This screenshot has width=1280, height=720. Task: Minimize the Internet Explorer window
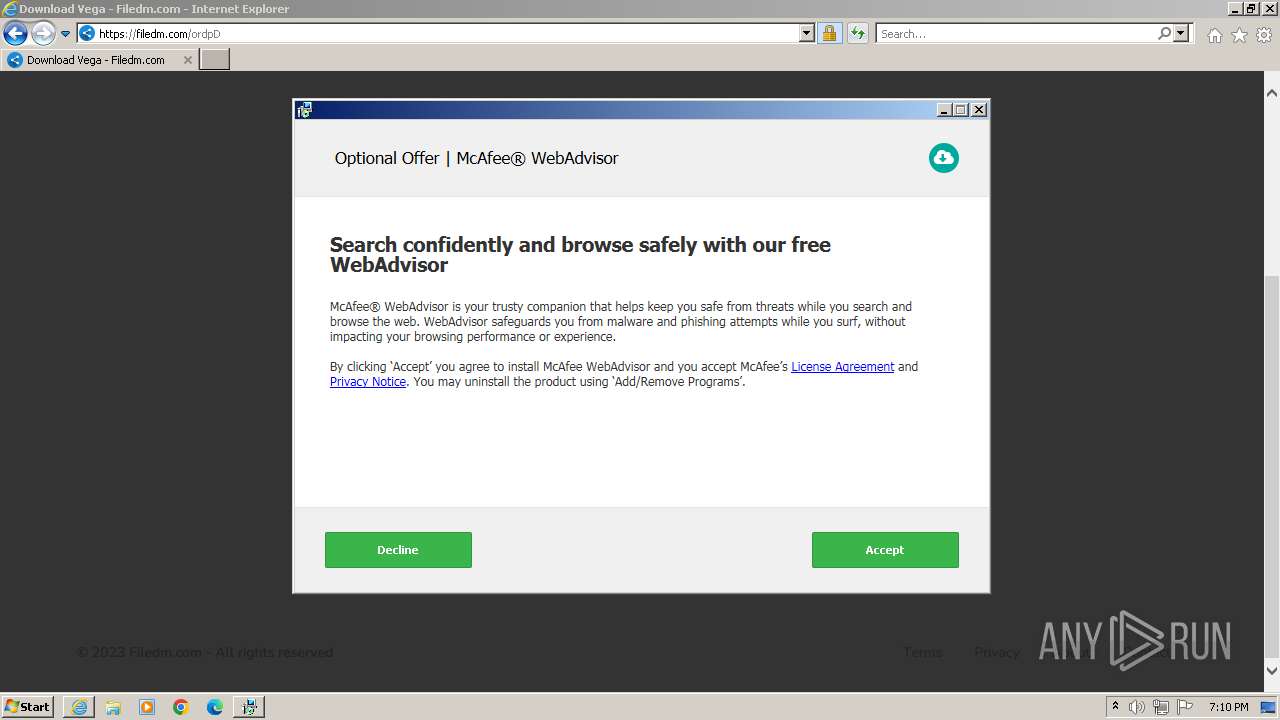tap(1236, 9)
